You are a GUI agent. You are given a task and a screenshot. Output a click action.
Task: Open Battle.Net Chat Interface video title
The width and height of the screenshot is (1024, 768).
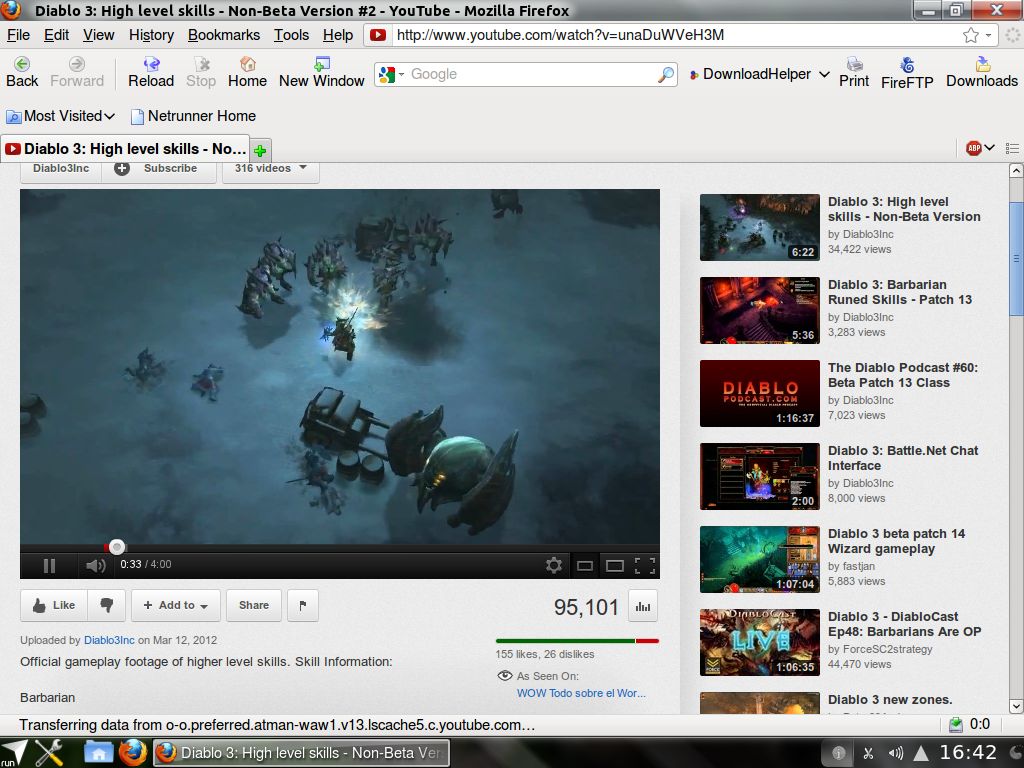903,458
